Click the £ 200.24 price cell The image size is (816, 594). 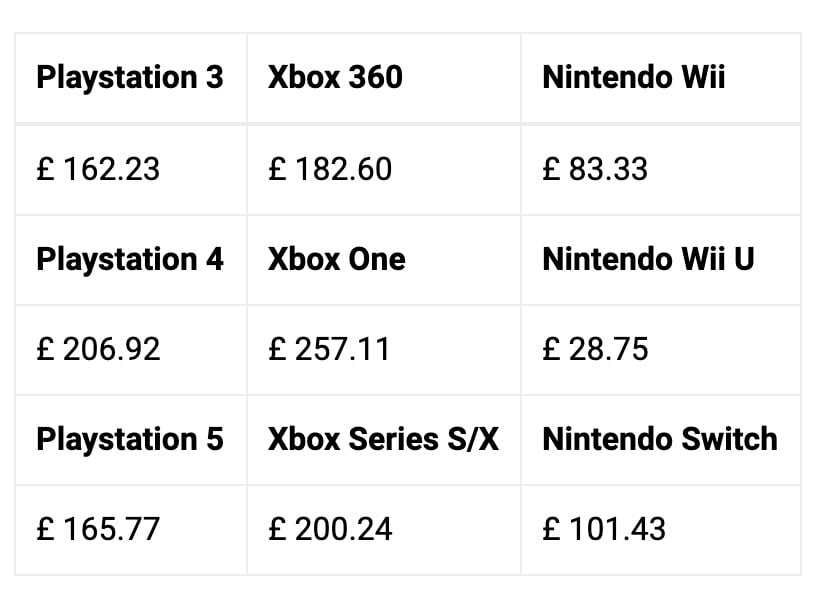330,529
